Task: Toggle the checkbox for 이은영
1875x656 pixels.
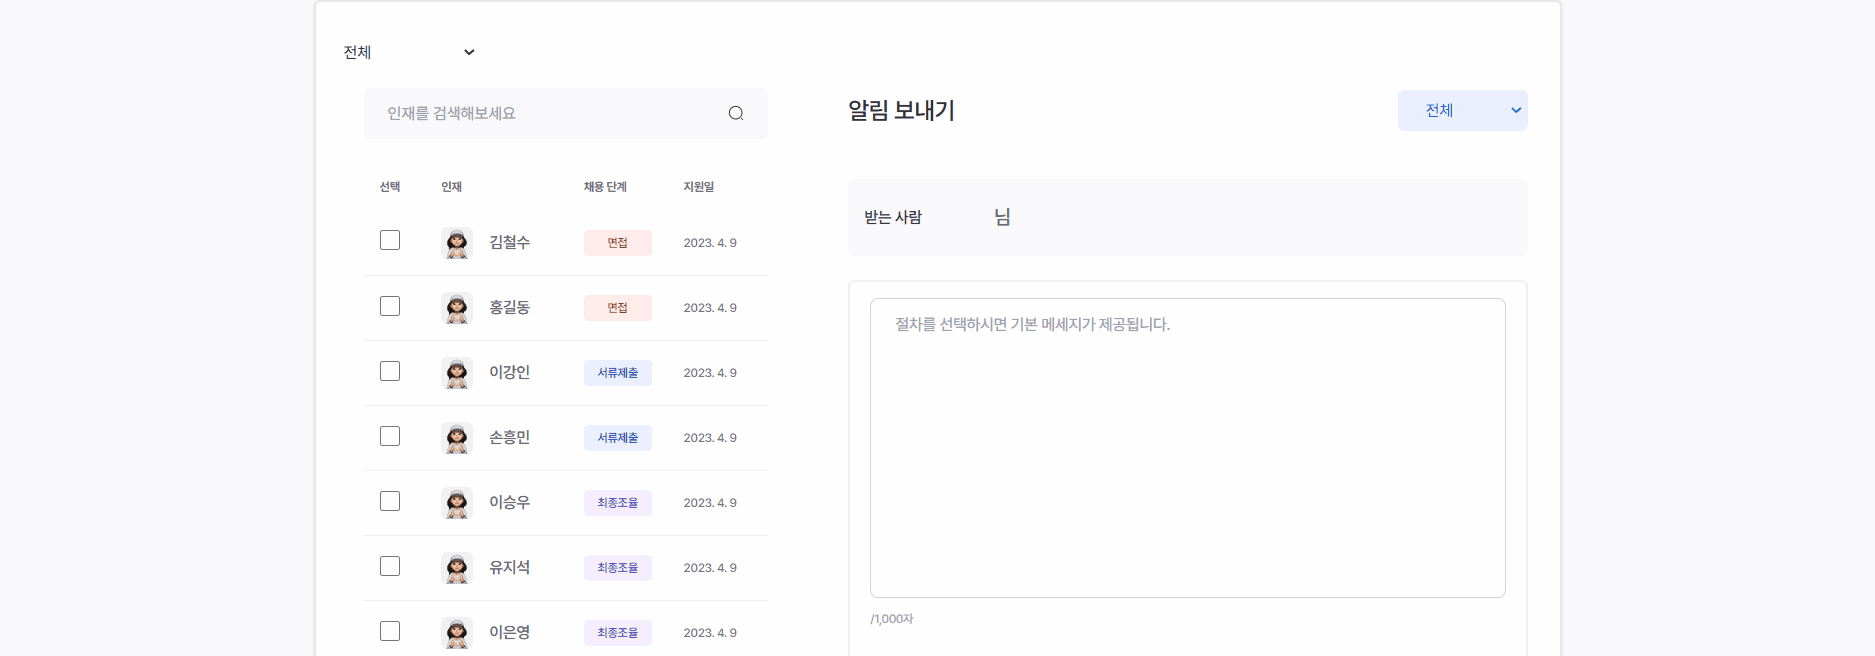Action: coord(390,631)
